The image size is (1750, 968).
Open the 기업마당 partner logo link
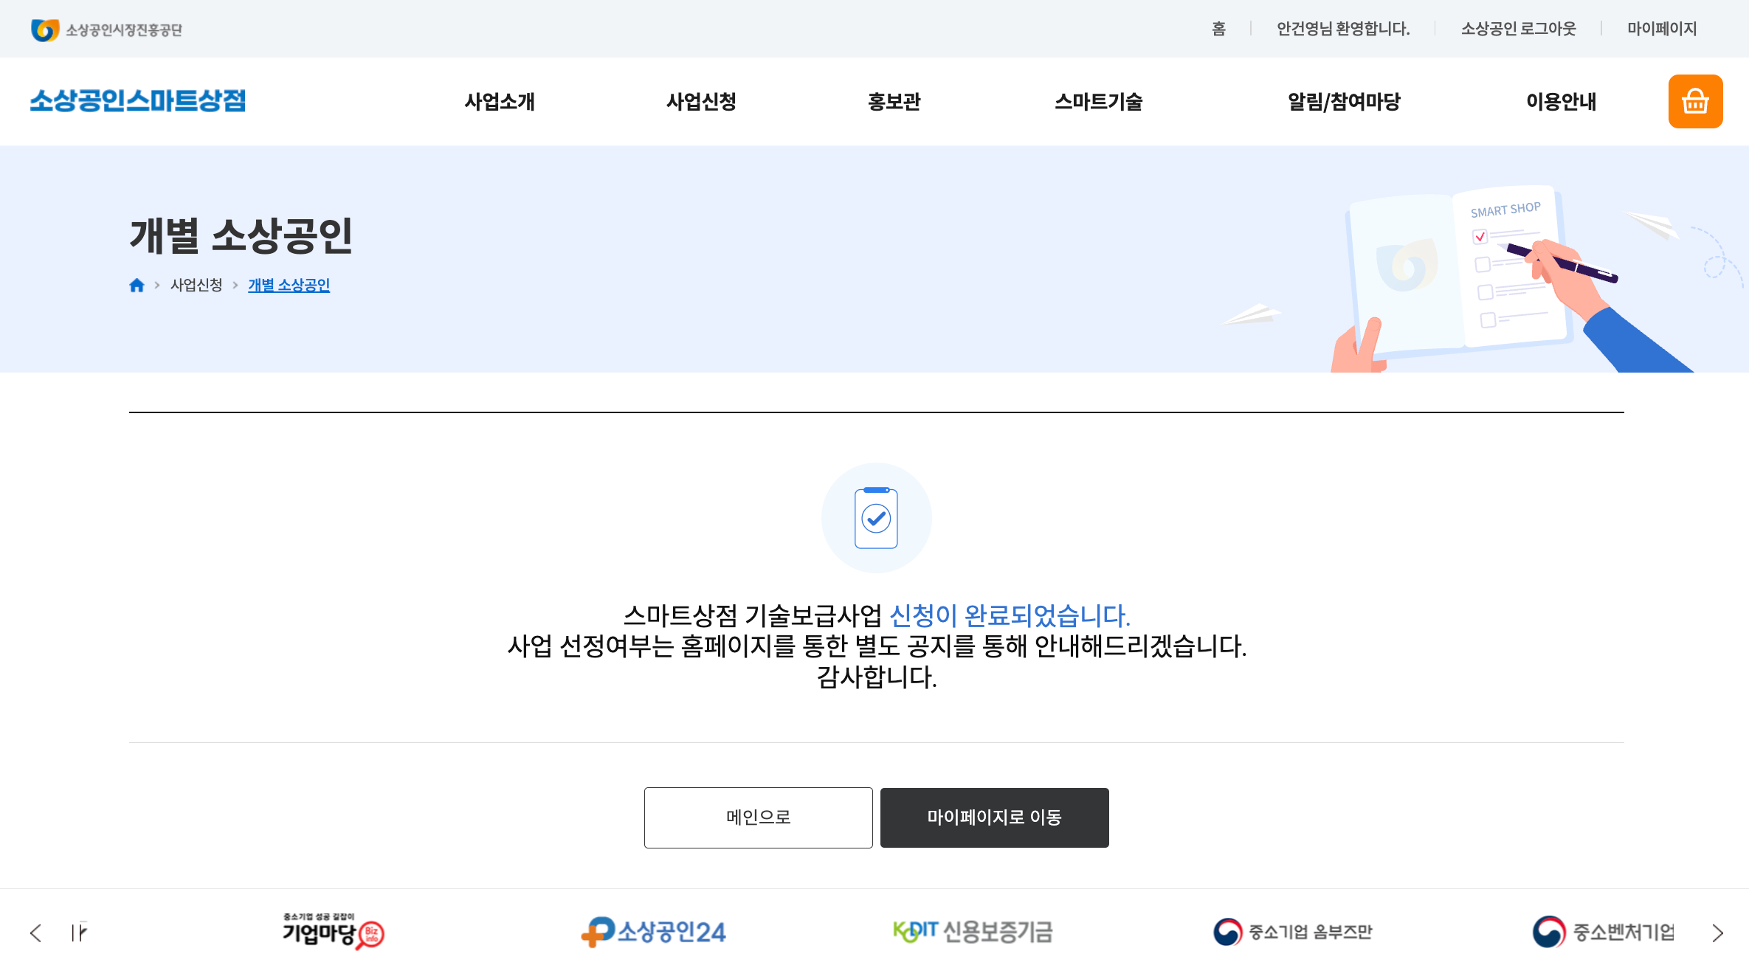[333, 932]
